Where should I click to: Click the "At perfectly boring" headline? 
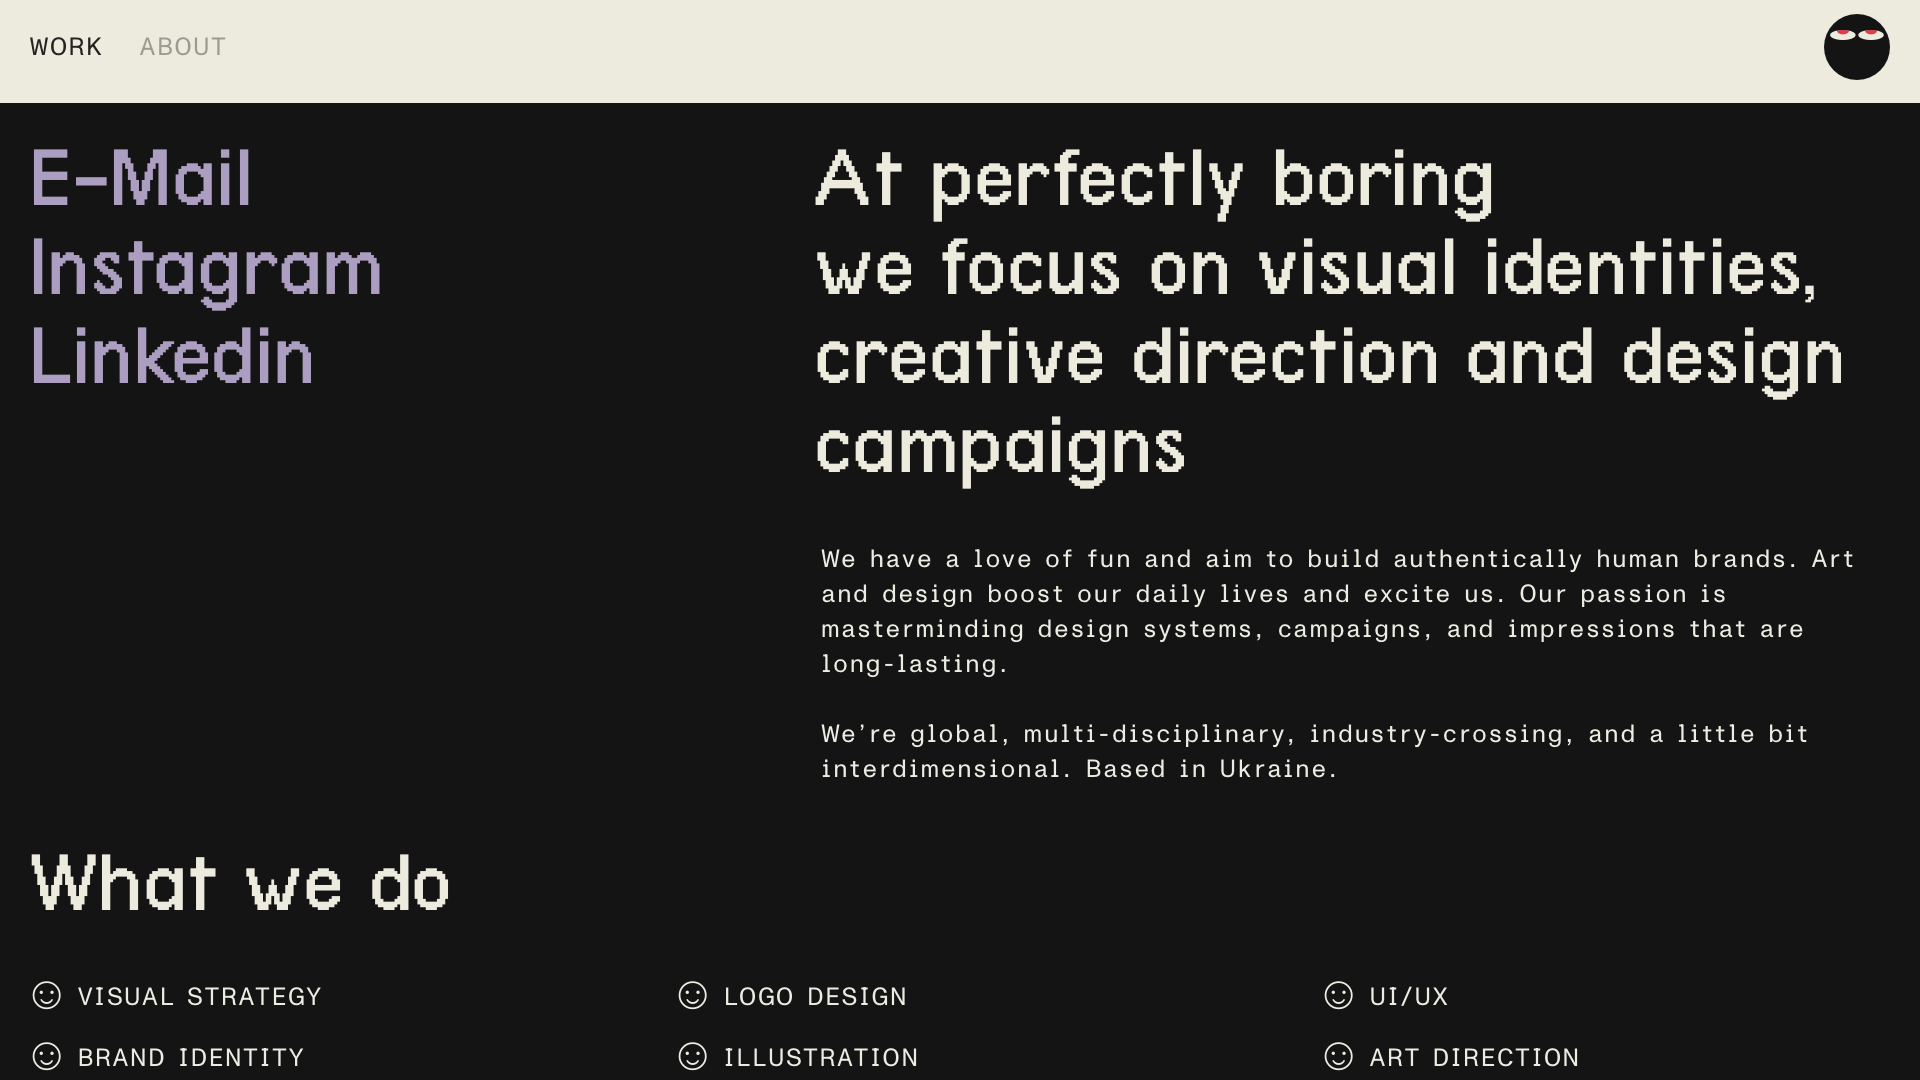point(1154,180)
